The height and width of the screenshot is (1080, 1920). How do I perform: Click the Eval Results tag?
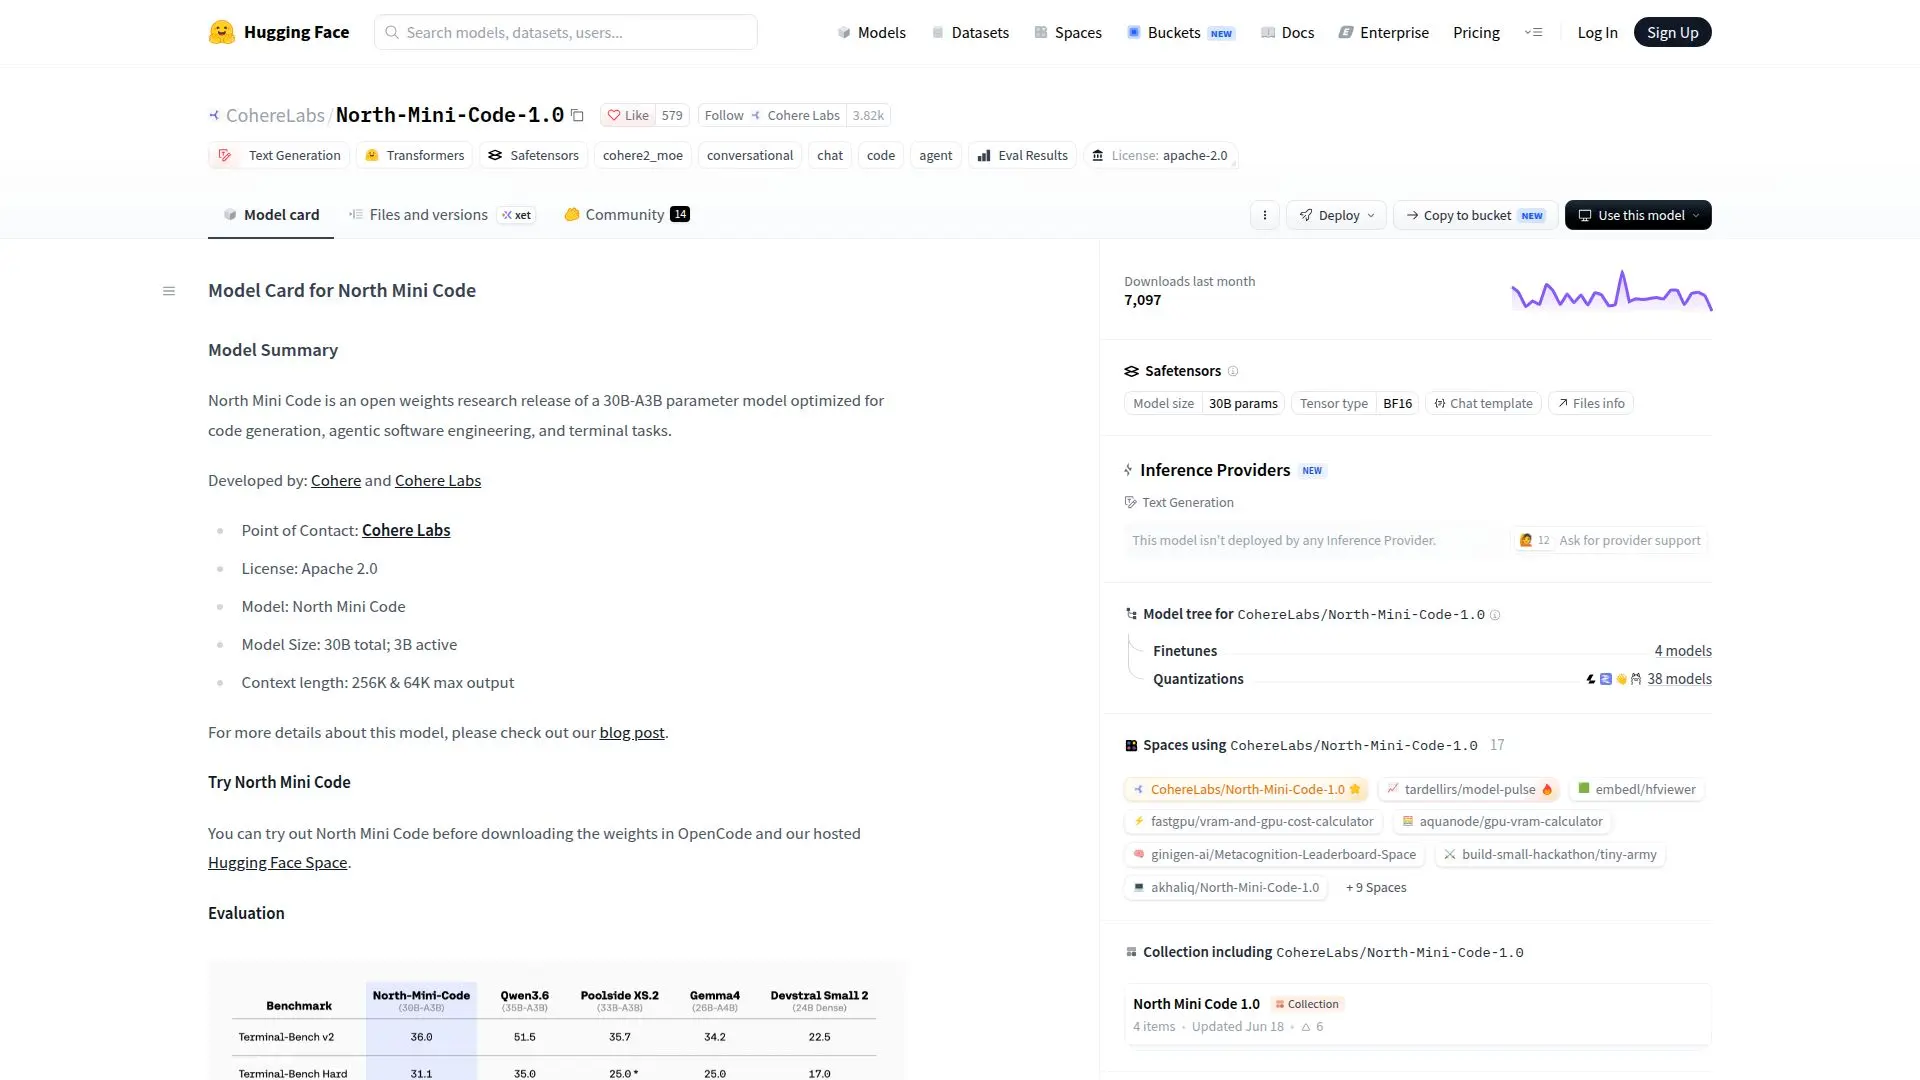(x=1022, y=155)
